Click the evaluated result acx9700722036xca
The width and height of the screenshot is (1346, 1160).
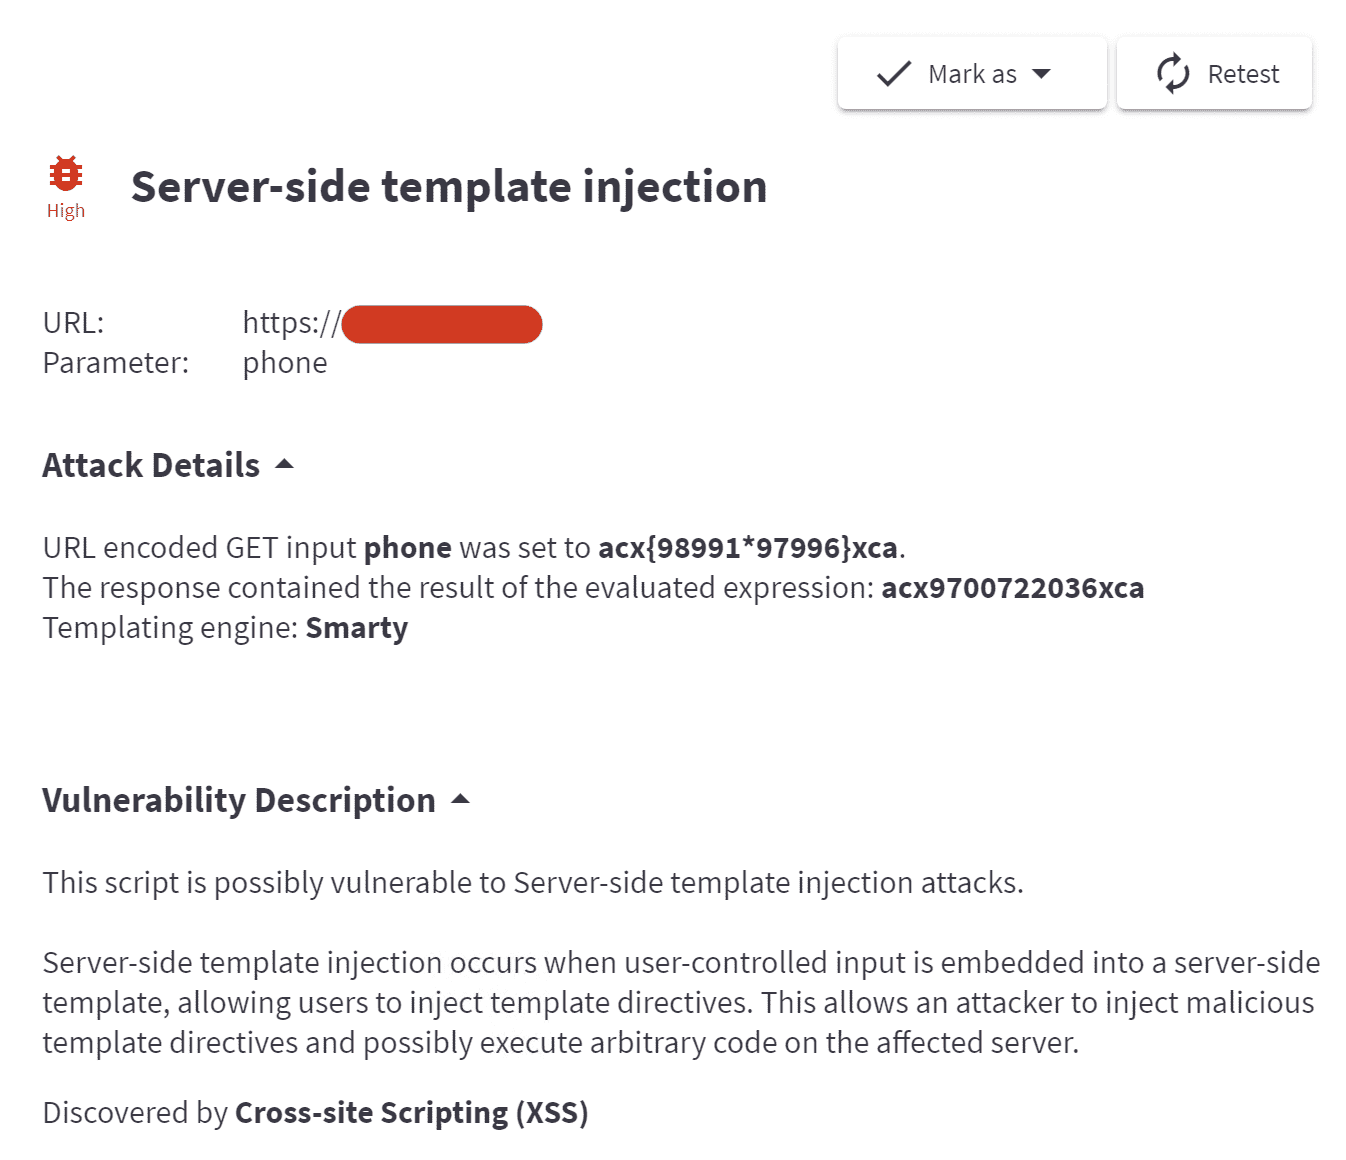(1012, 588)
